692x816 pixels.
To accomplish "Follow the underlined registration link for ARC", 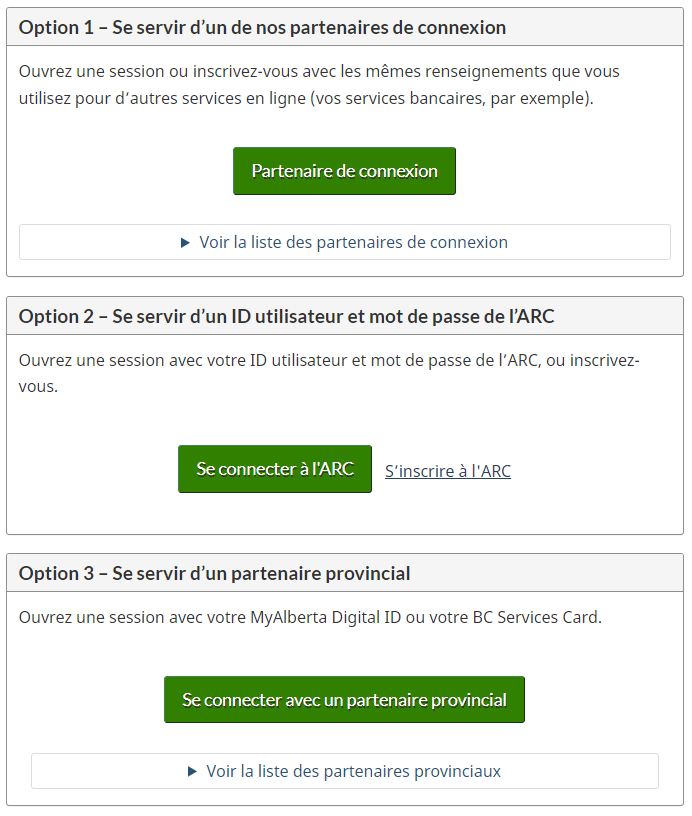I will 448,470.
